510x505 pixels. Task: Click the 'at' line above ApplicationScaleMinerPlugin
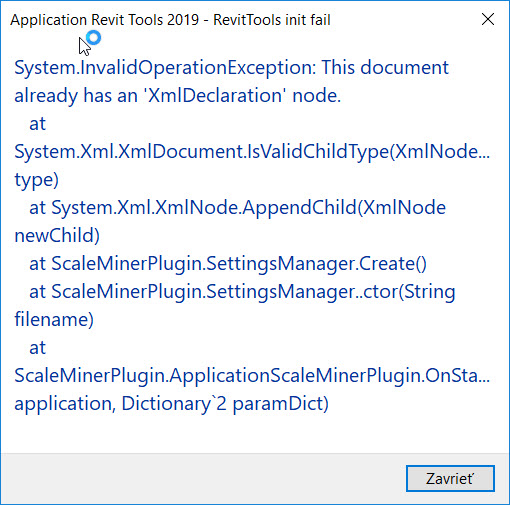click(37, 348)
